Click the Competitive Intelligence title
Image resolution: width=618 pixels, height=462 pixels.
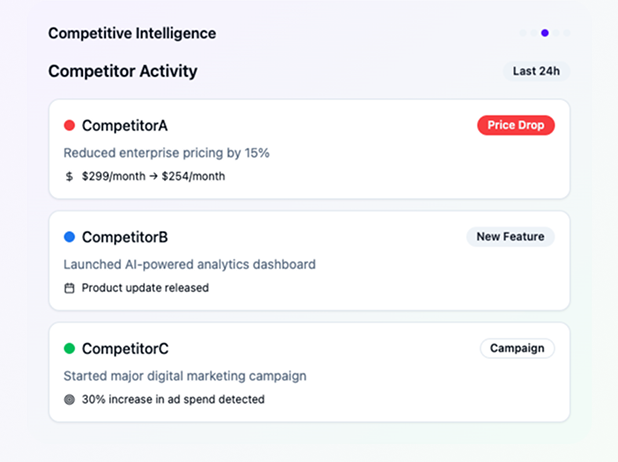click(131, 33)
